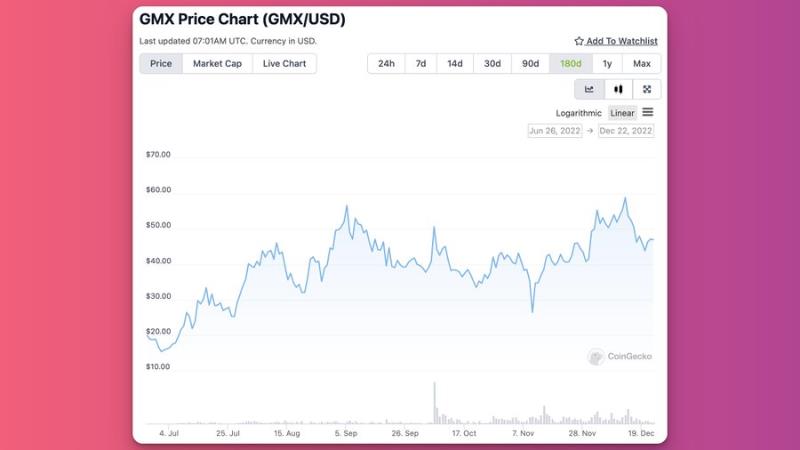Select the 180d time range
The height and width of the screenshot is (450, 800).
pos(571,64)
